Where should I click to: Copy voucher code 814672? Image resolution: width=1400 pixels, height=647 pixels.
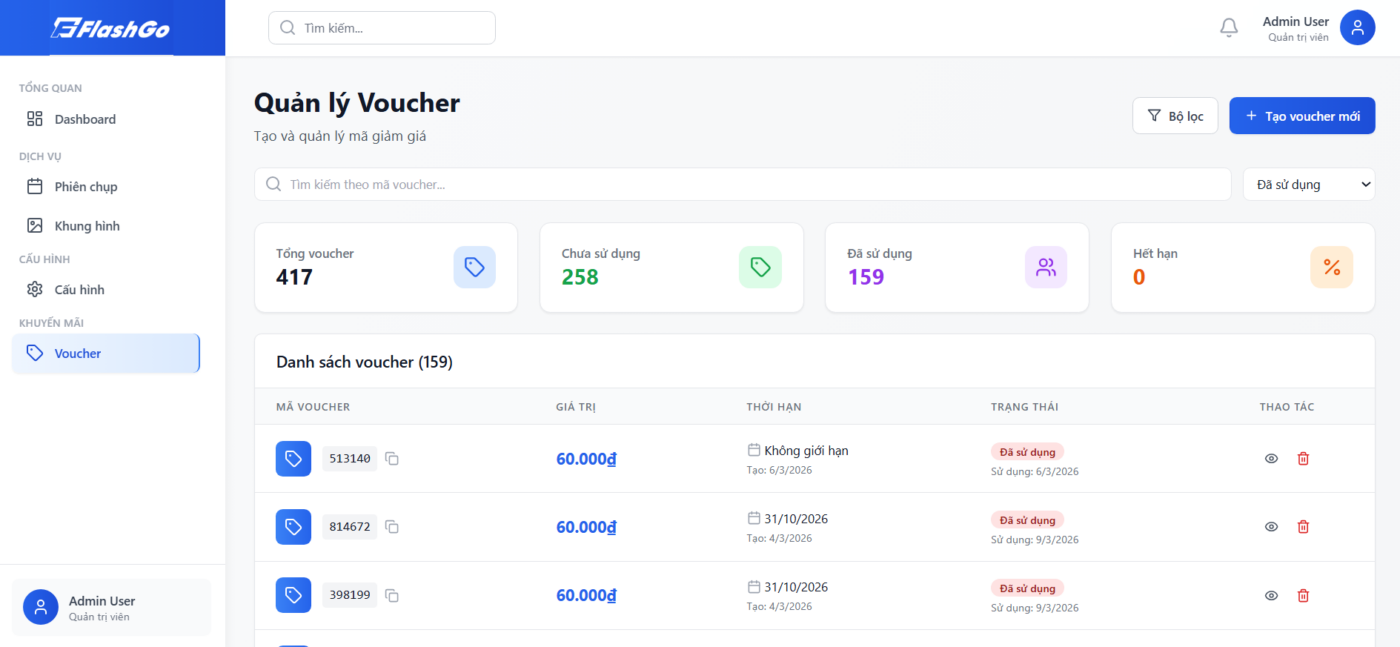(392, 527)
